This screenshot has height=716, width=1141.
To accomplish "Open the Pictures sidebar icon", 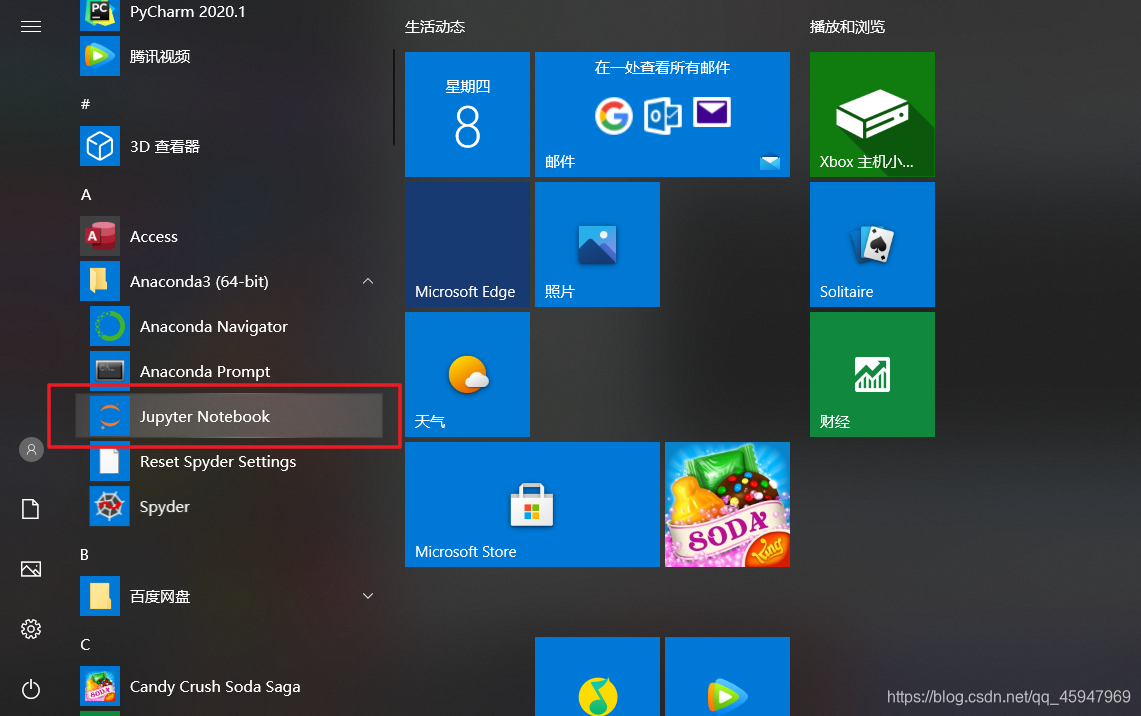I will click(x=31, y=569).
